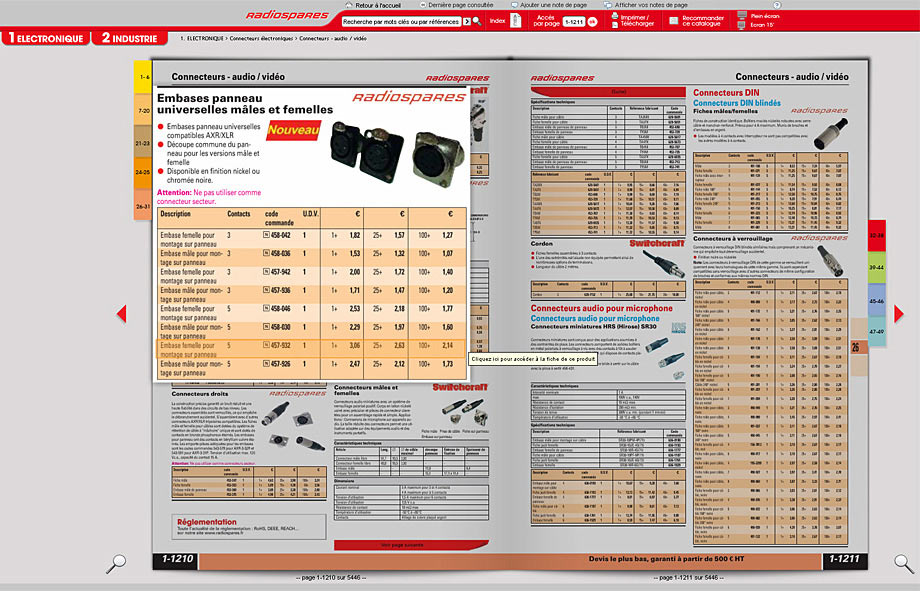
Task: Show notes with Afficher vos notes de page
Action: pyautogui.click(x=645, y=5)
